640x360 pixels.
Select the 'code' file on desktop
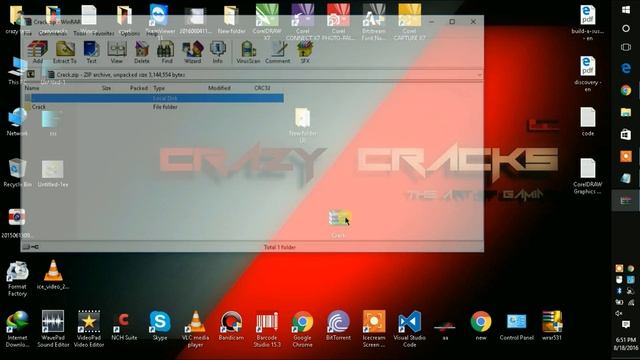pyautogui.click(x=588, y=122)
